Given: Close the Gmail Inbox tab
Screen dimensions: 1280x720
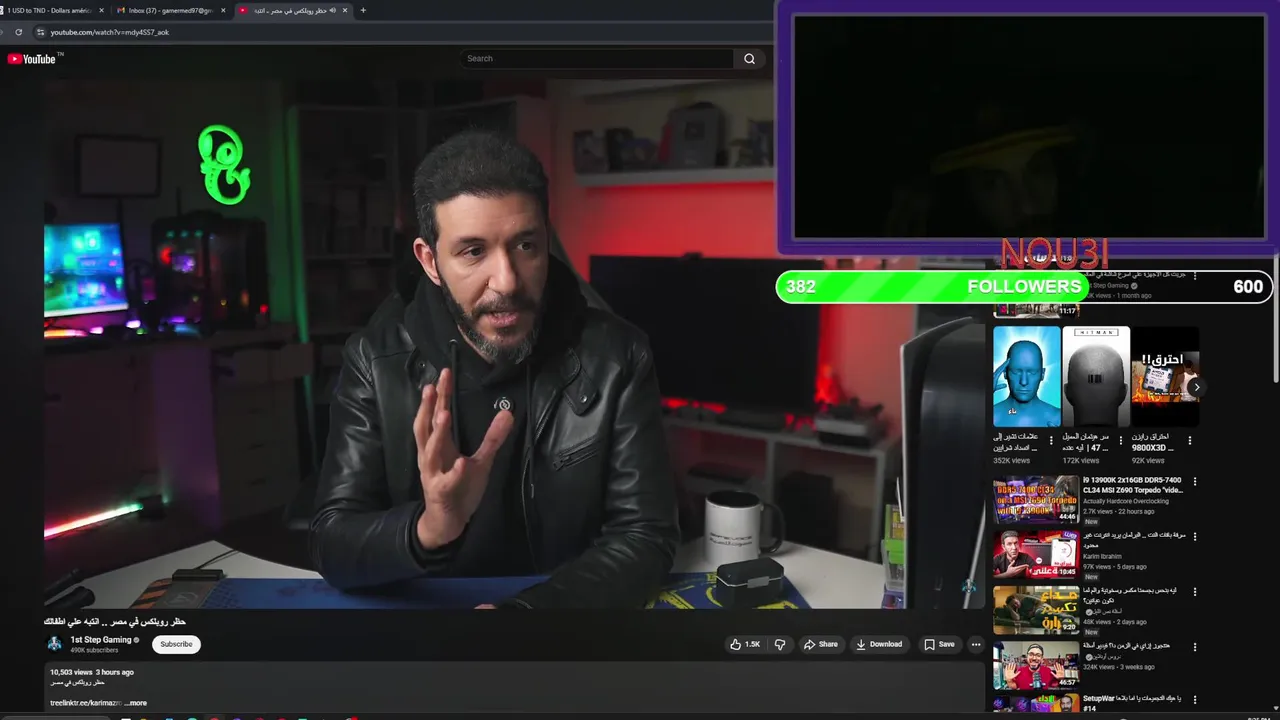Looking at the screenshot, I should tap(223, 10).
